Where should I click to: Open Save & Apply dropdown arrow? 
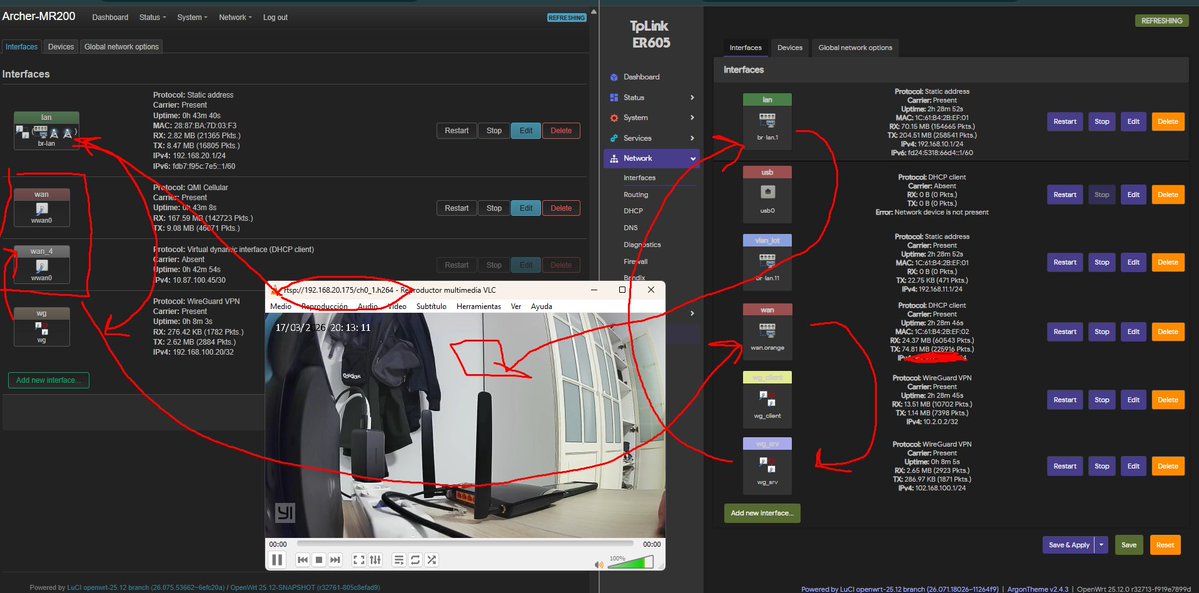[1102, 545]
